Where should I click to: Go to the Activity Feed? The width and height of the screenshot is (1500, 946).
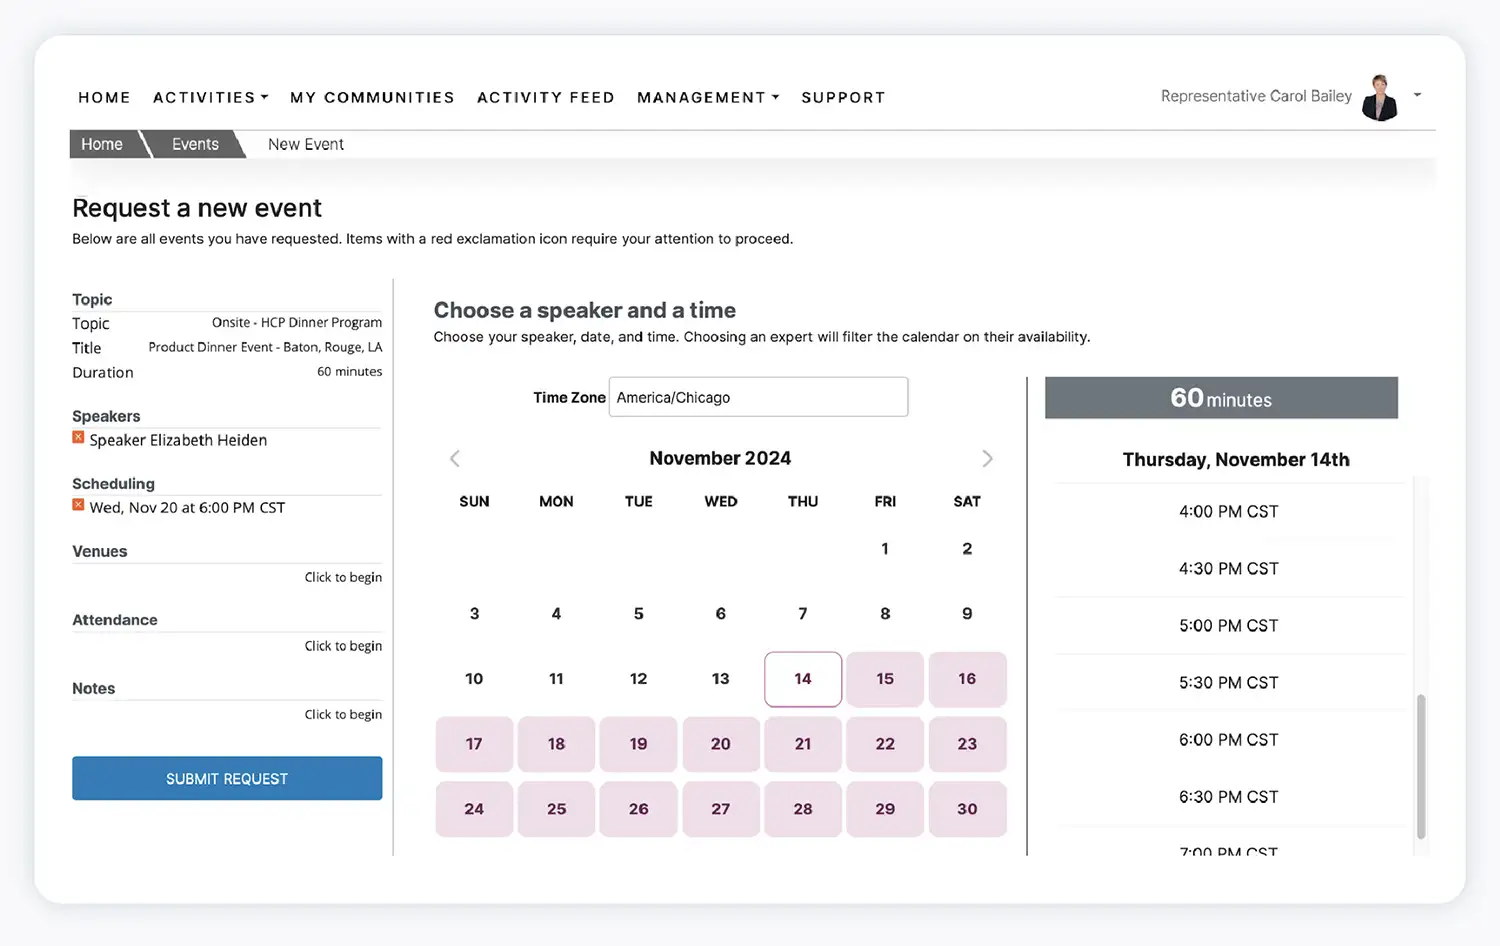[545, 97]
